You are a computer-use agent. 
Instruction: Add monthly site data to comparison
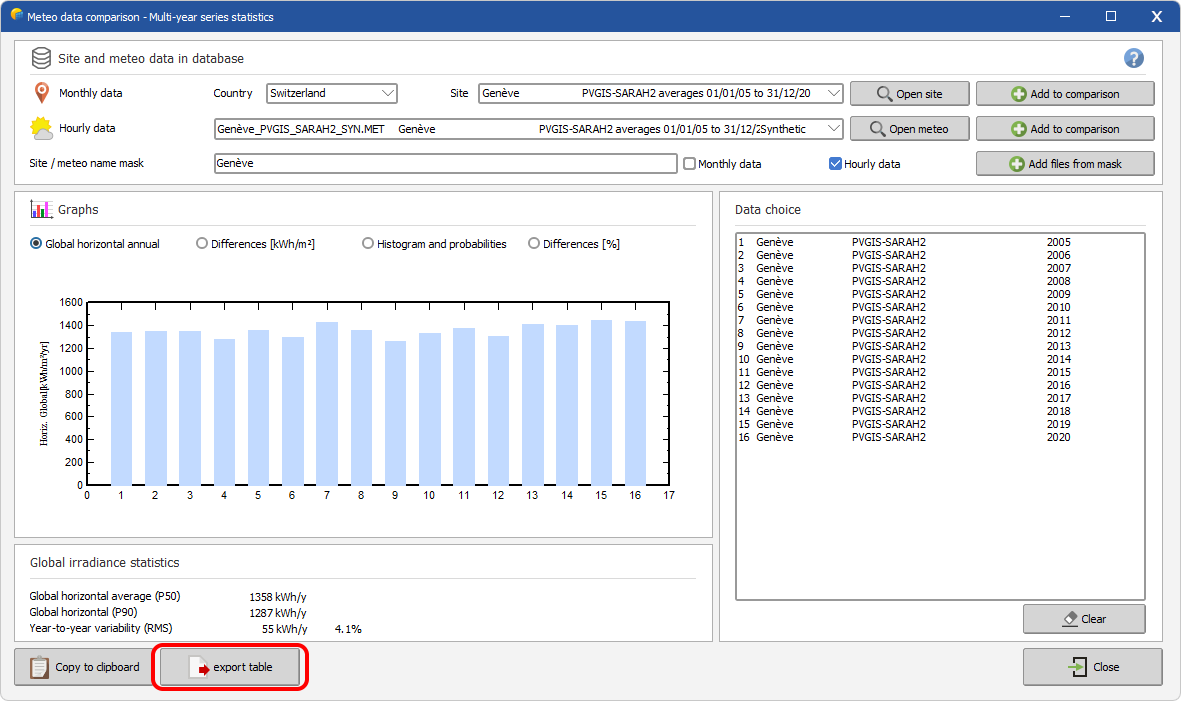1065,93
